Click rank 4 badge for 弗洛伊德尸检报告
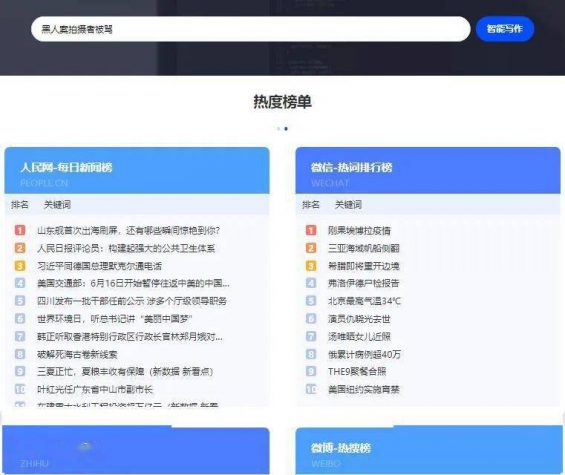This screenshot has width=565, height=475. [x=311, y=283]
